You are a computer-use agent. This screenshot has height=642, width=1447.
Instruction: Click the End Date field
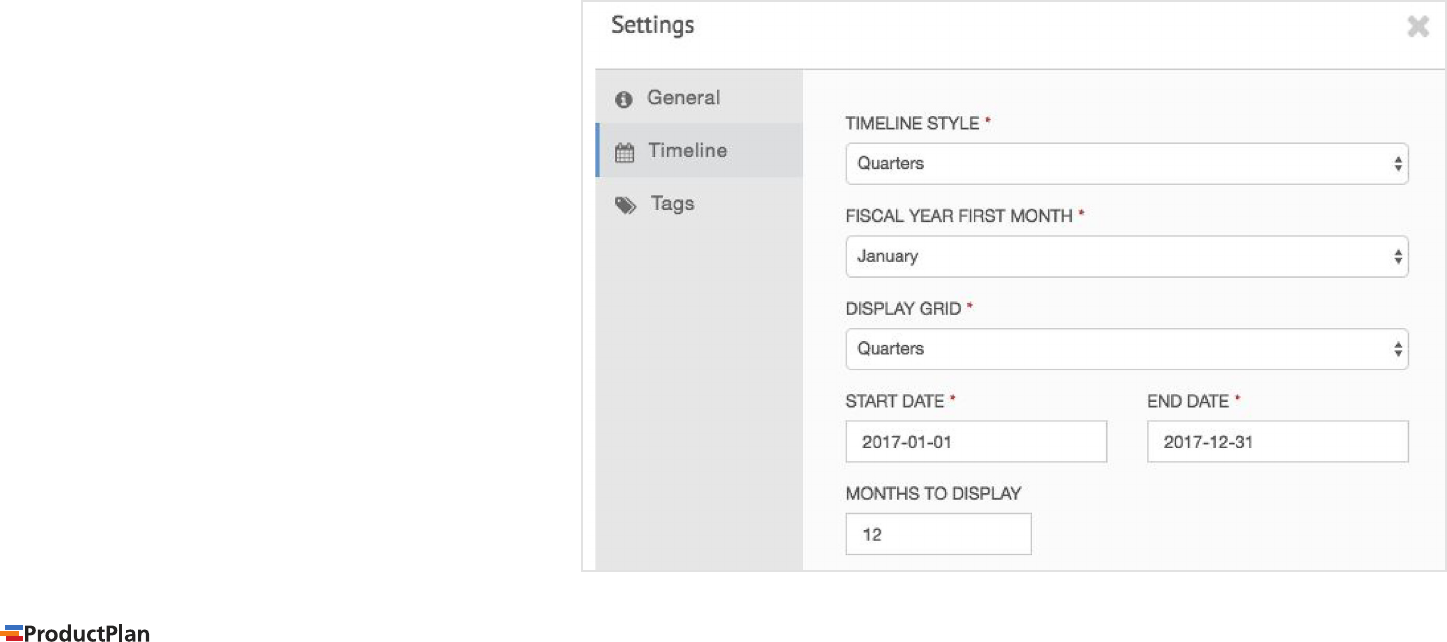point(1278,441)
